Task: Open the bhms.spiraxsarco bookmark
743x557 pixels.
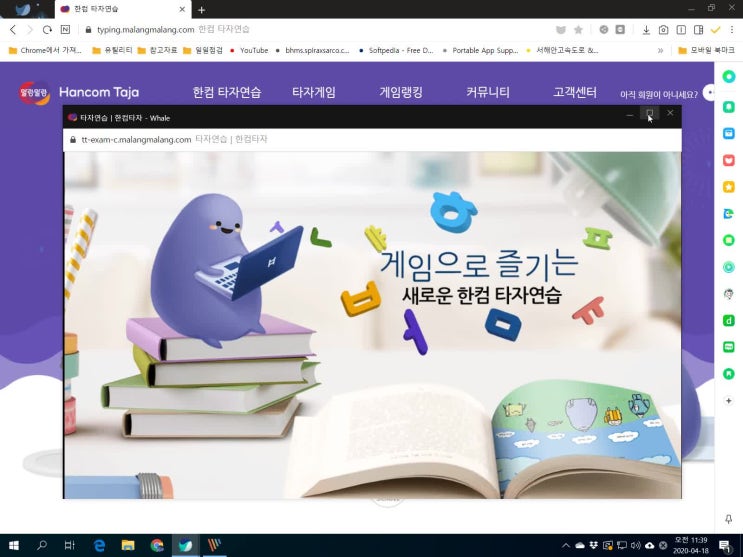Action: (x=312, y=50)
